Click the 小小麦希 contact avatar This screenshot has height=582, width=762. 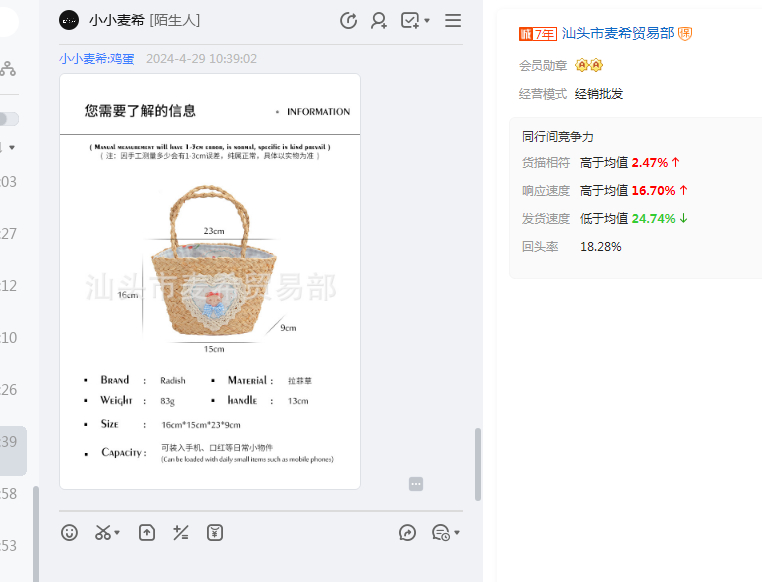(69, 20)
